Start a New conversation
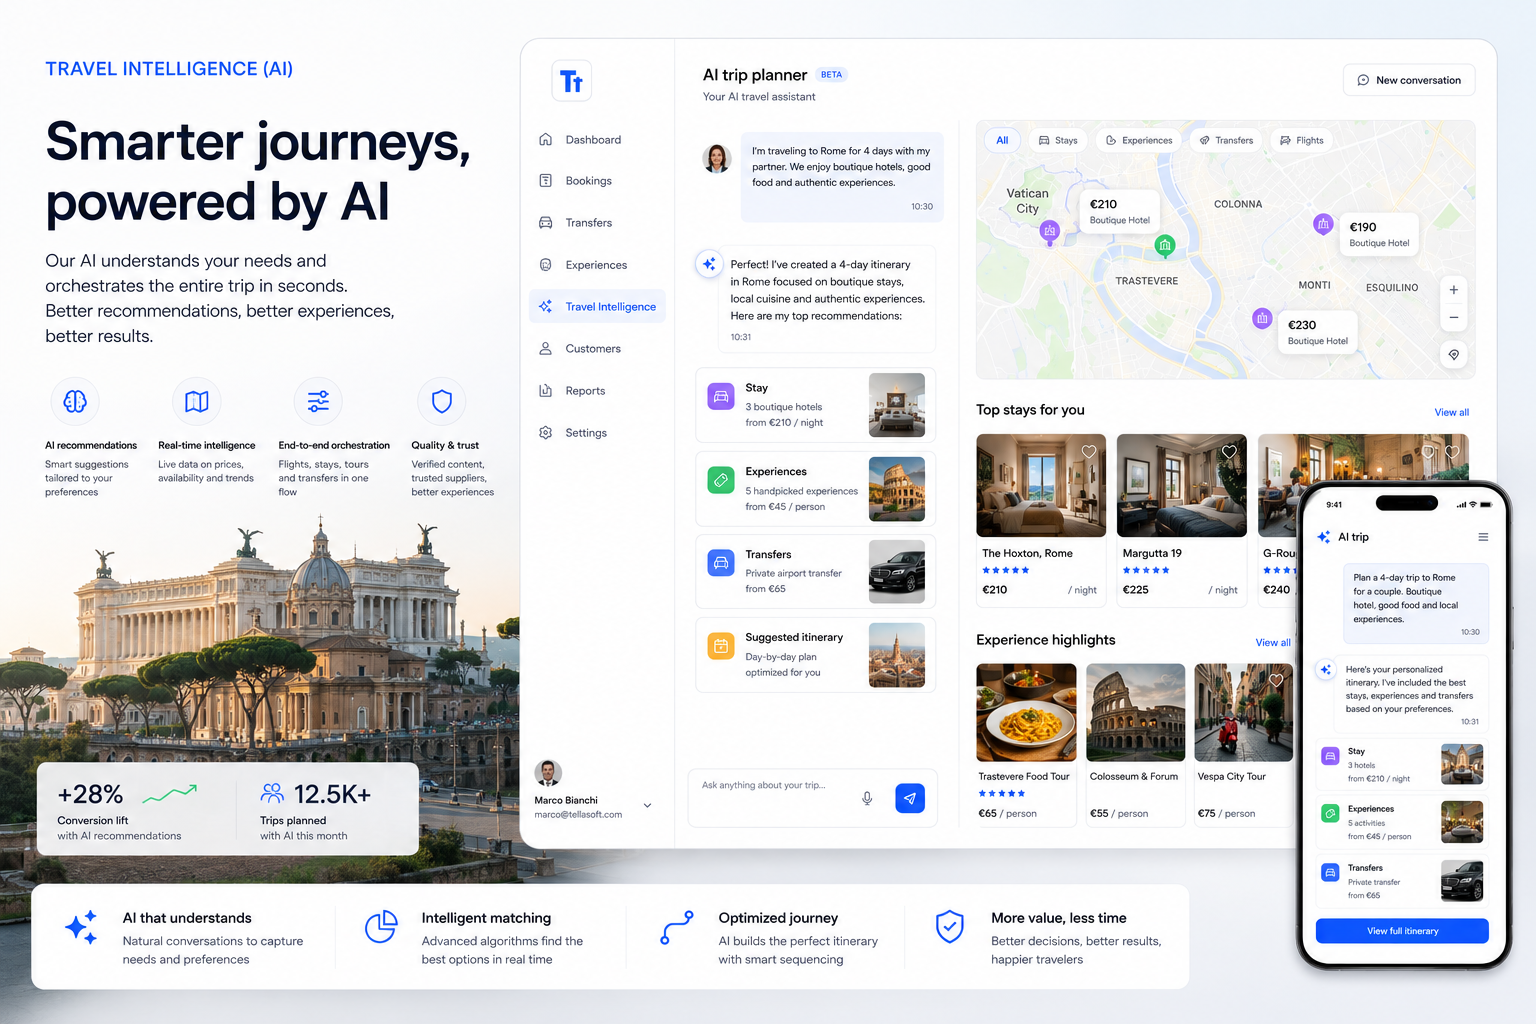 (x=1408, y=80)
